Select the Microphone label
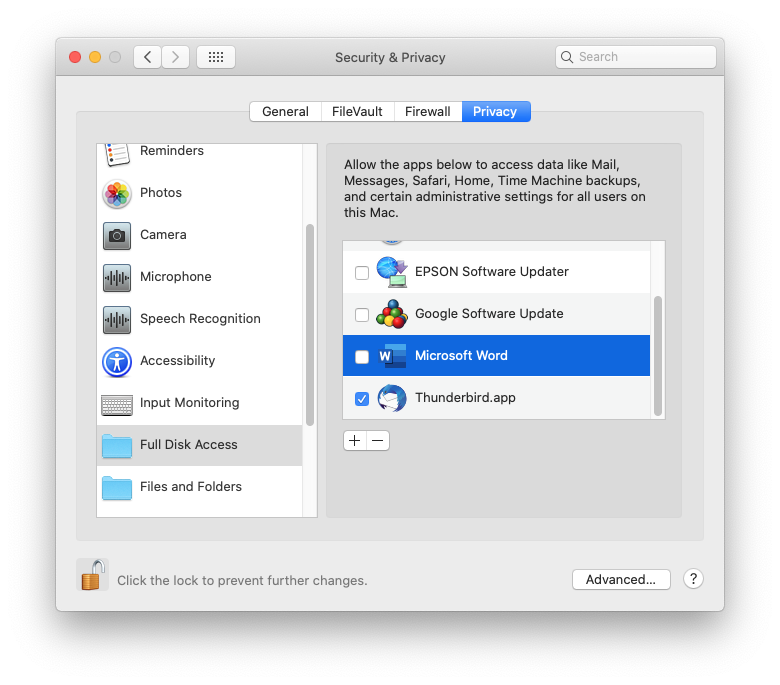The height and width of the screenshot is (685, 780). click(x=176, y=277)
